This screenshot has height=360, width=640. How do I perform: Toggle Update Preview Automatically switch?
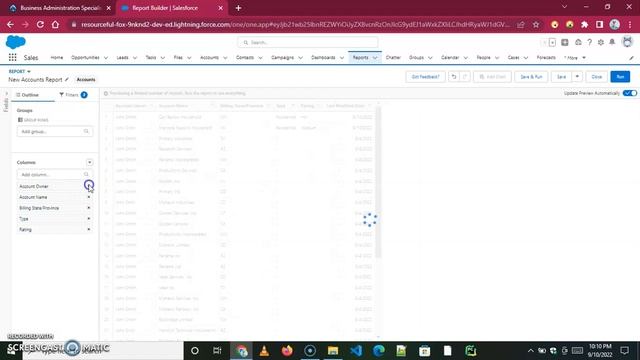coord(630,93)
